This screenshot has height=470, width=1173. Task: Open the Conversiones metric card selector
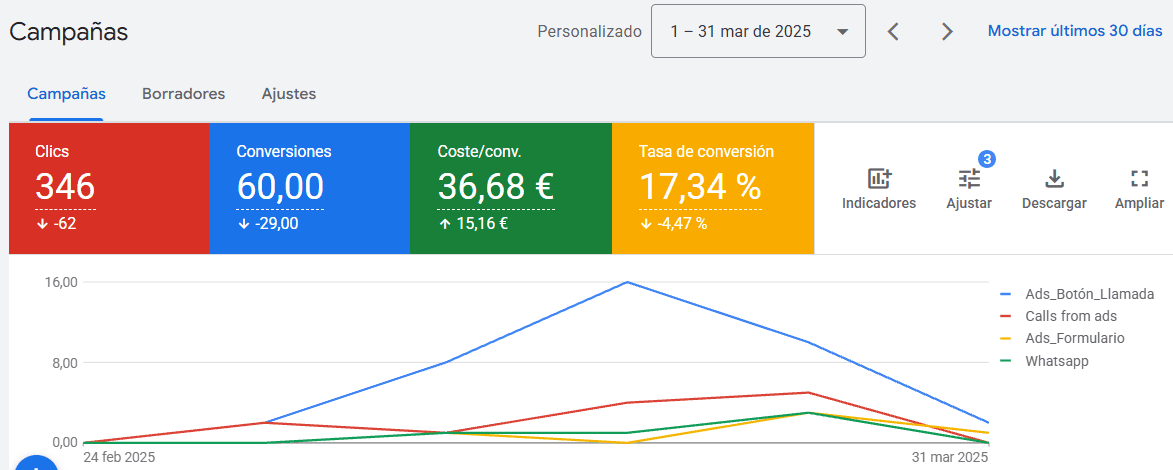point(309,188)
